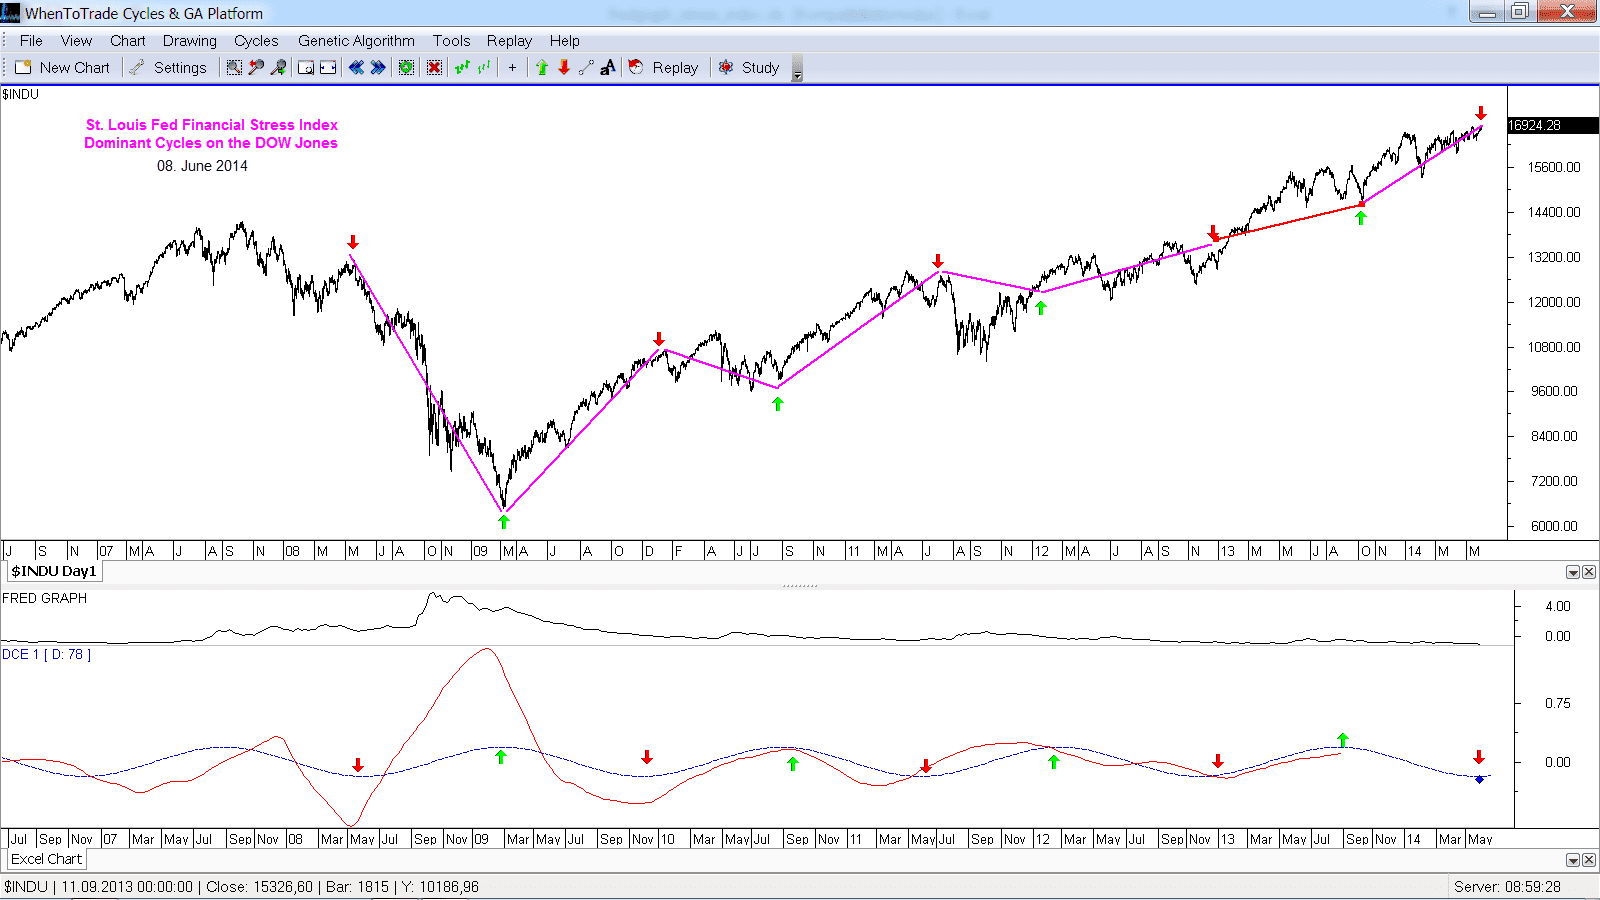This screenshot has height=900, width=1600.
Task: Open the Tools menu
Action: point(451,40)
